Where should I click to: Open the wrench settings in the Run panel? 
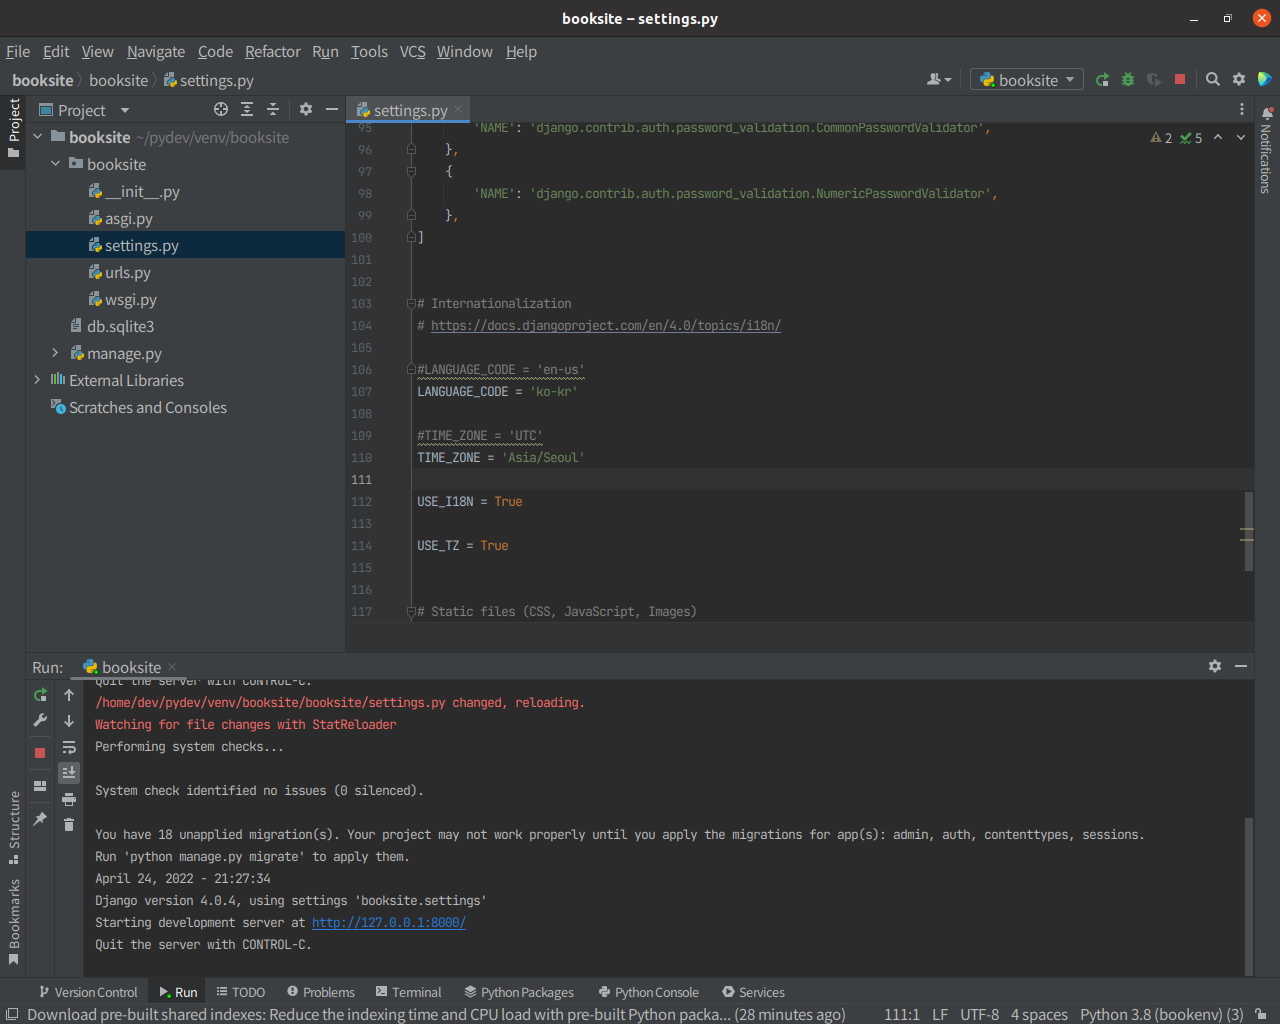point(40,720)
